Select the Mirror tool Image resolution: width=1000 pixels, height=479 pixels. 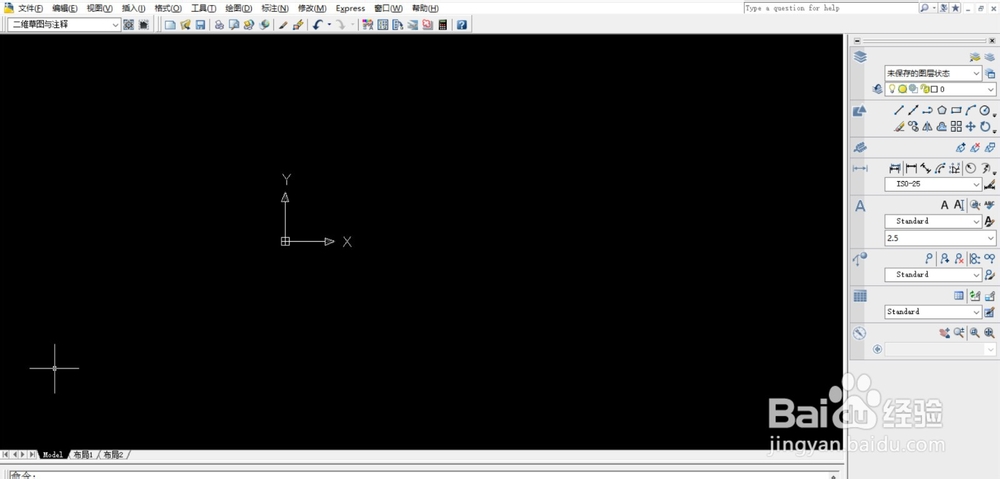click(927, 126)
